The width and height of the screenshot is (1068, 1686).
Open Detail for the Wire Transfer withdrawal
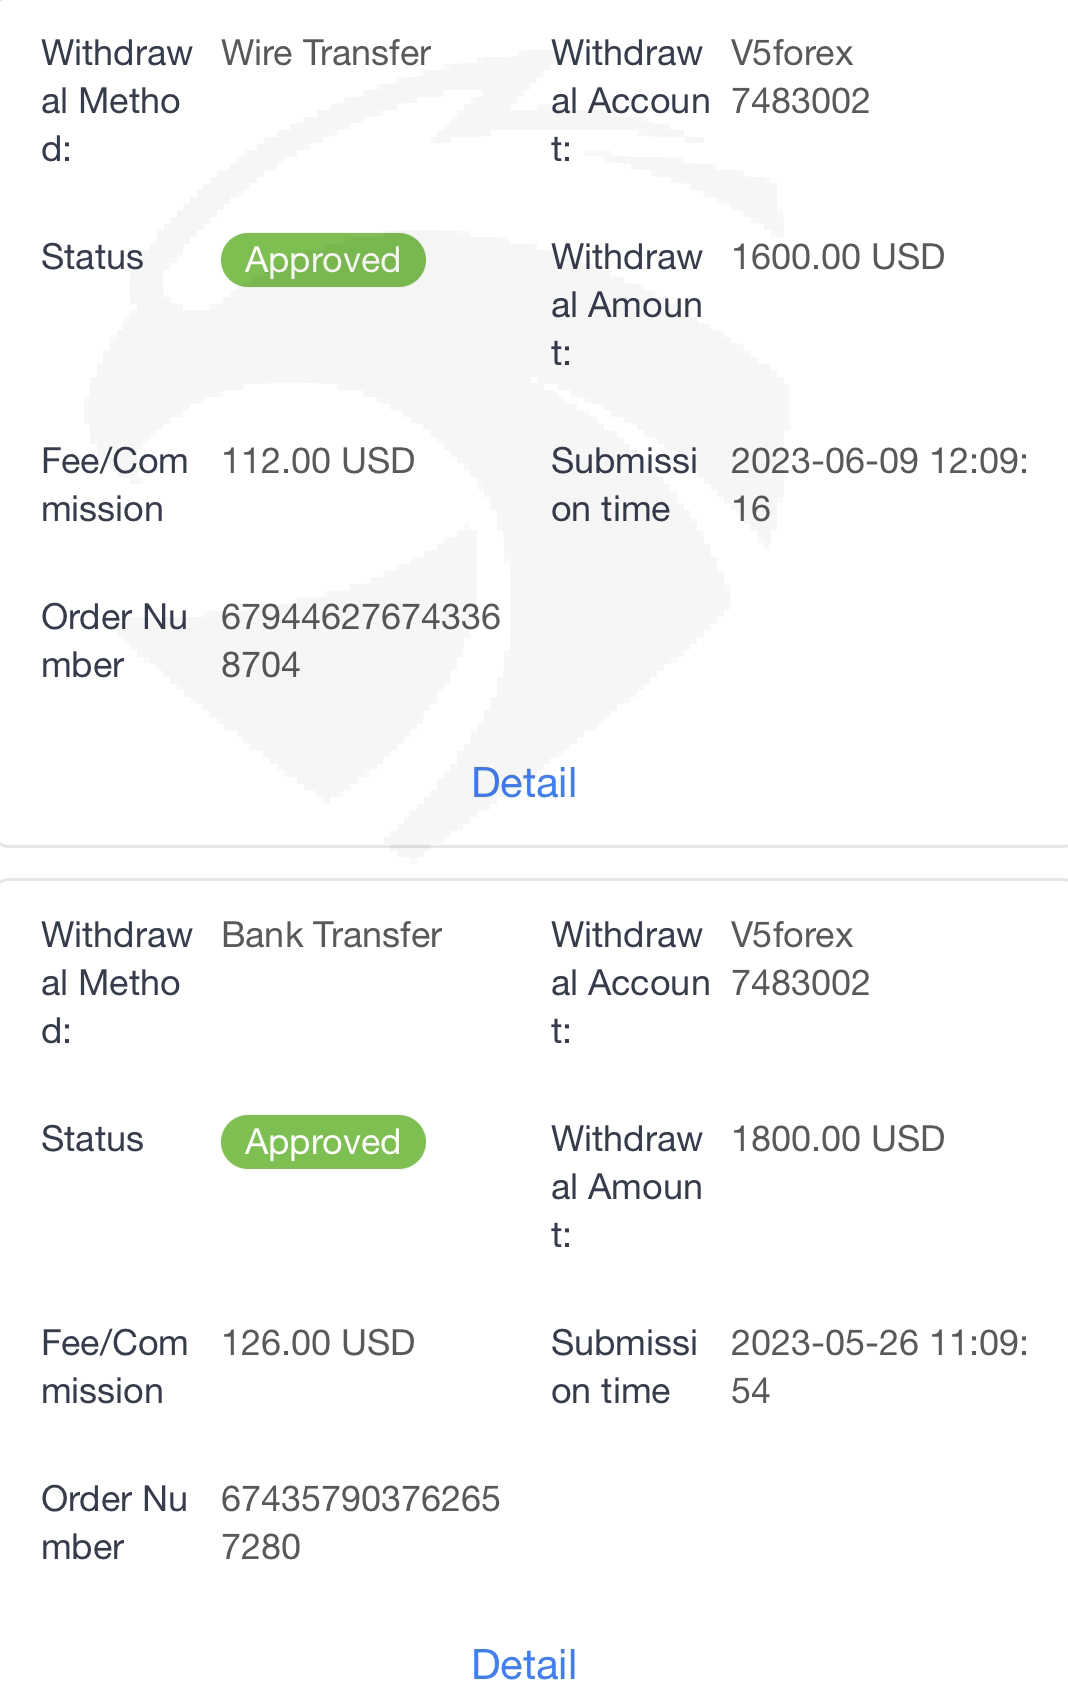tap(524, 783)
